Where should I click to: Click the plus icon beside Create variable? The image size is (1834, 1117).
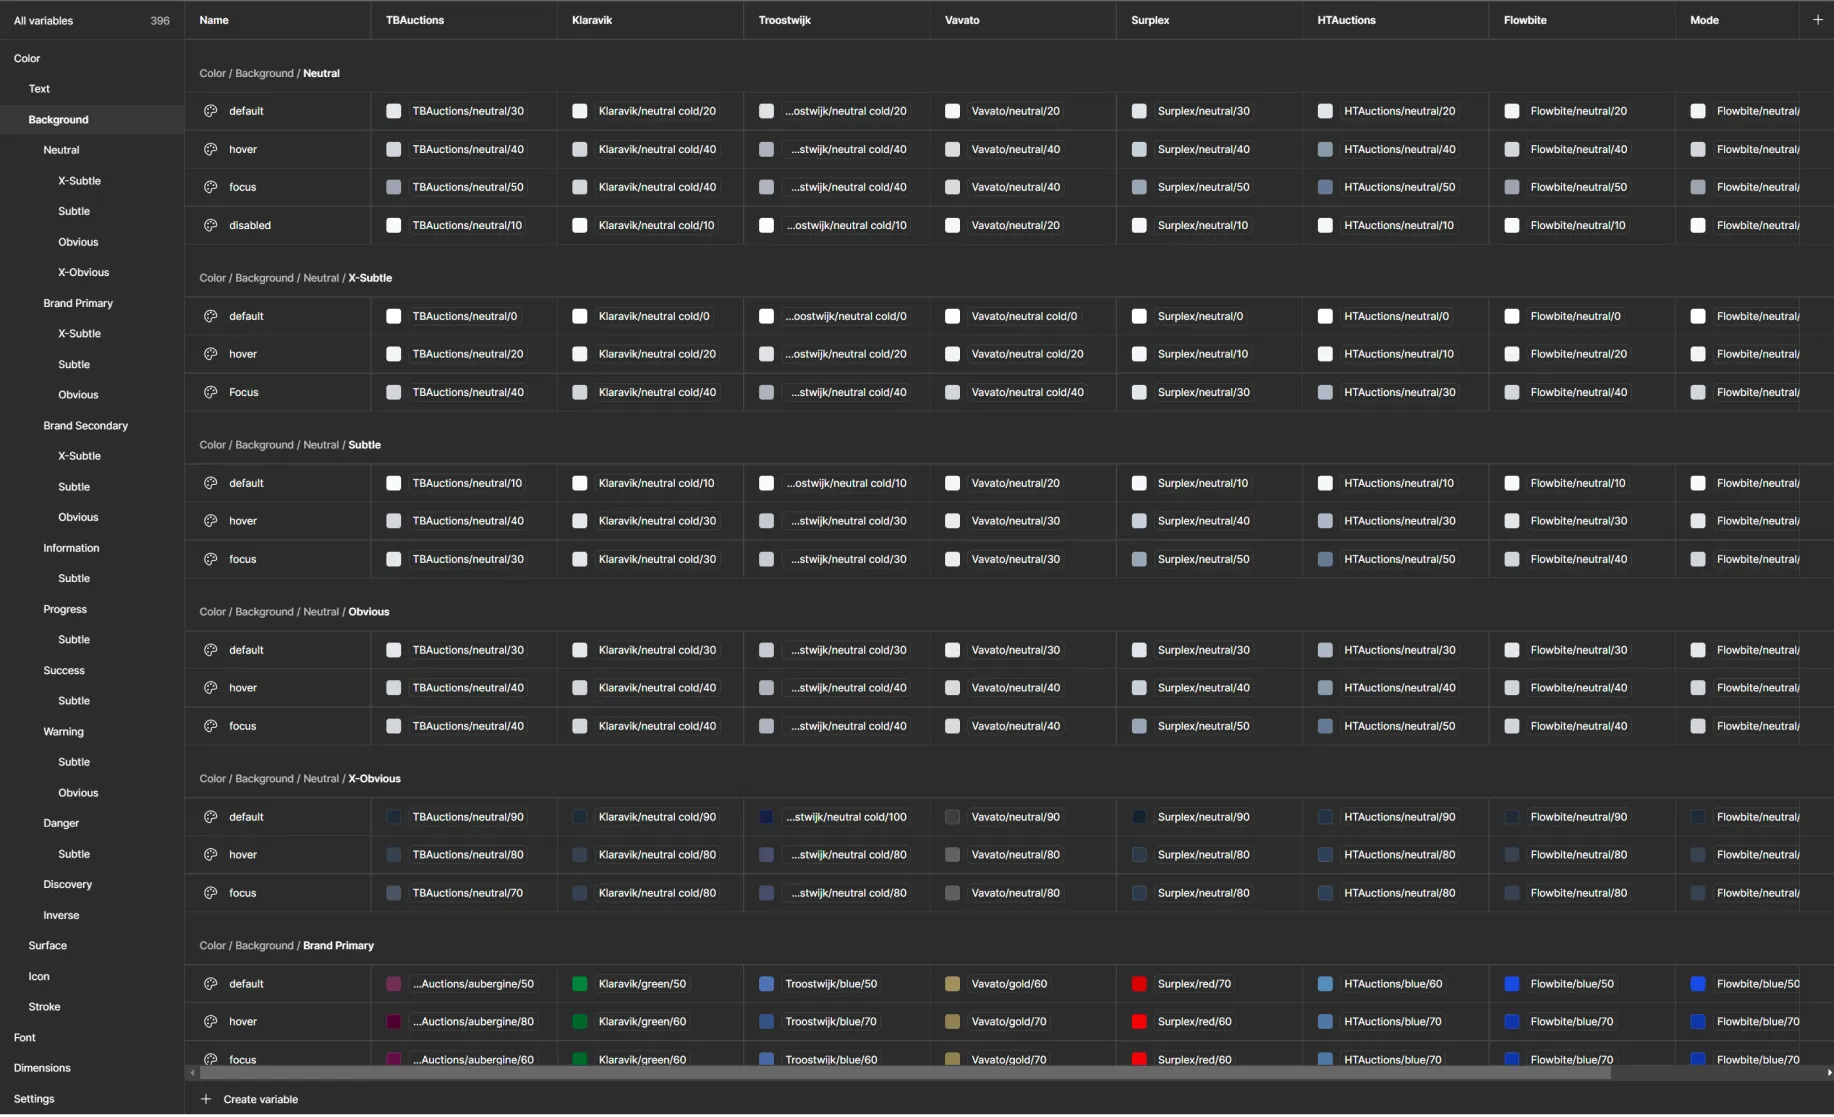(x=206, y=1099)
